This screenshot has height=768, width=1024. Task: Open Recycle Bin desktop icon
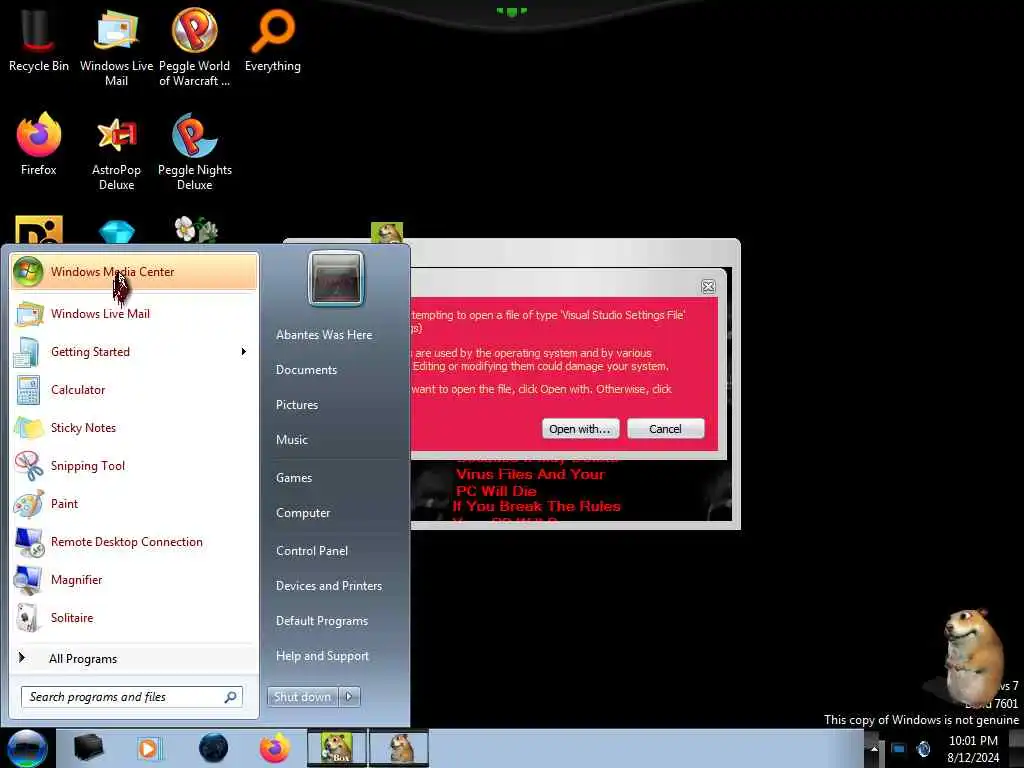coord(38,40)
